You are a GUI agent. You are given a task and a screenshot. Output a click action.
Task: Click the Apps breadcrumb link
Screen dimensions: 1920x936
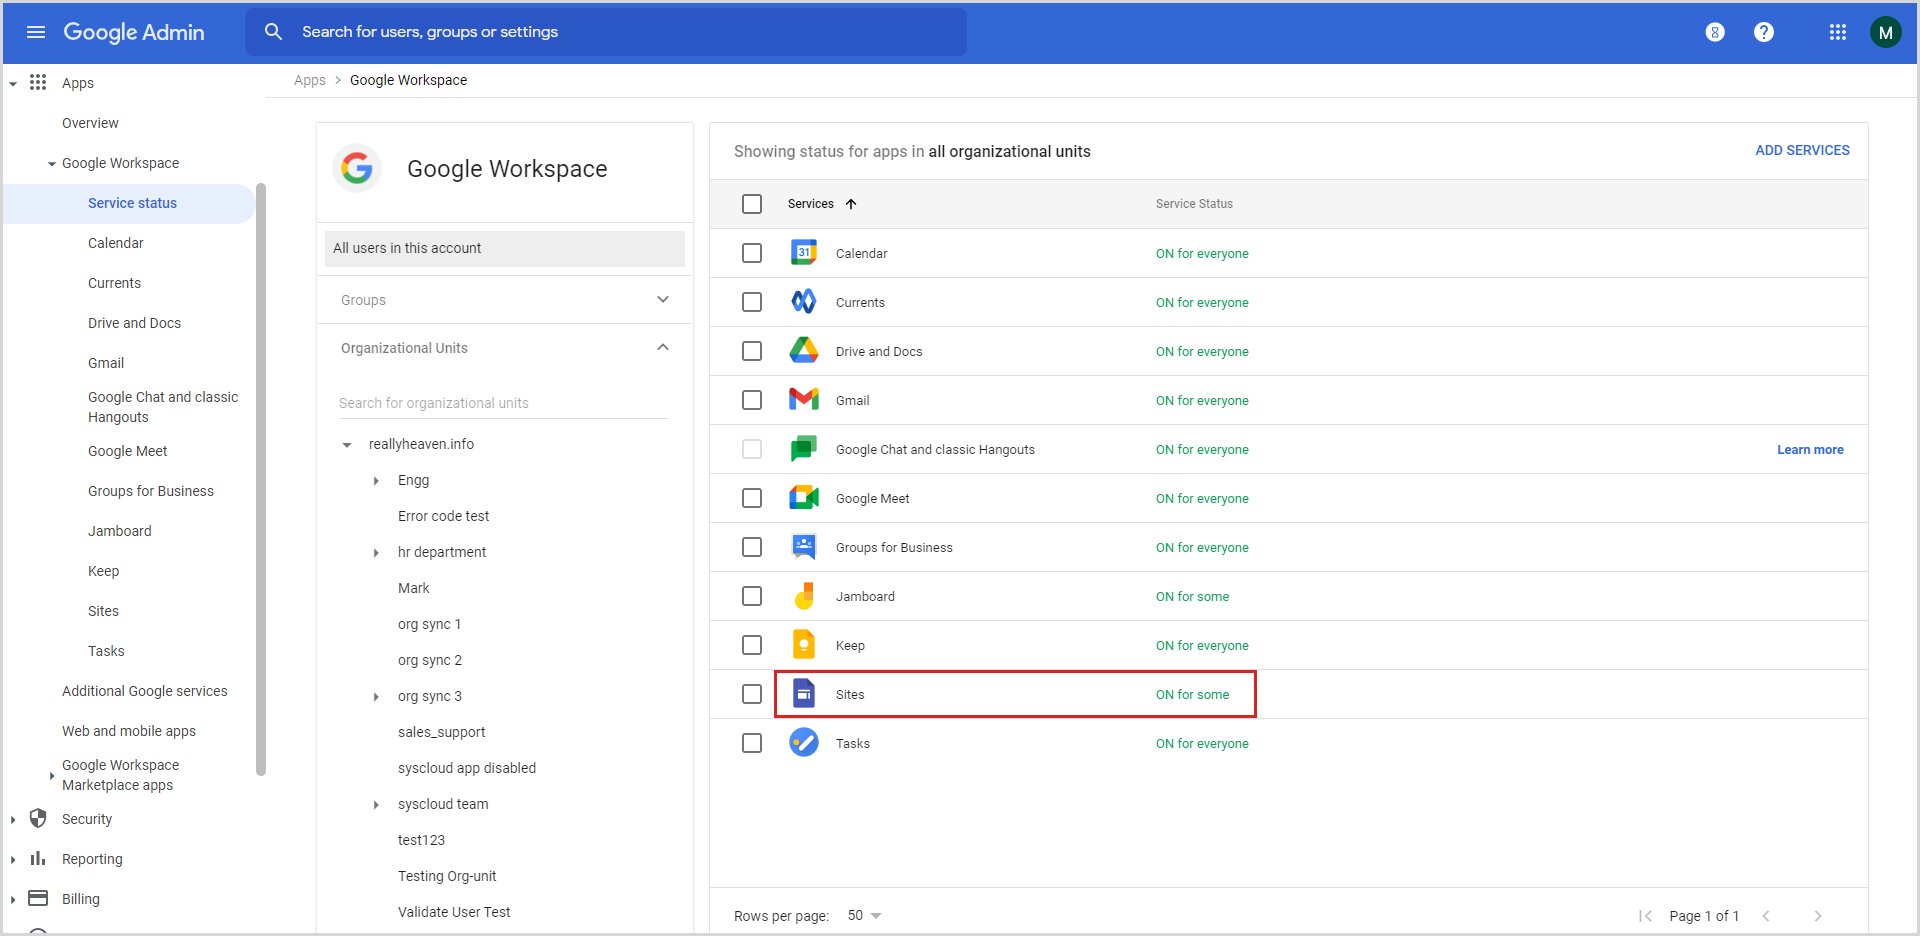click(310, 80)
